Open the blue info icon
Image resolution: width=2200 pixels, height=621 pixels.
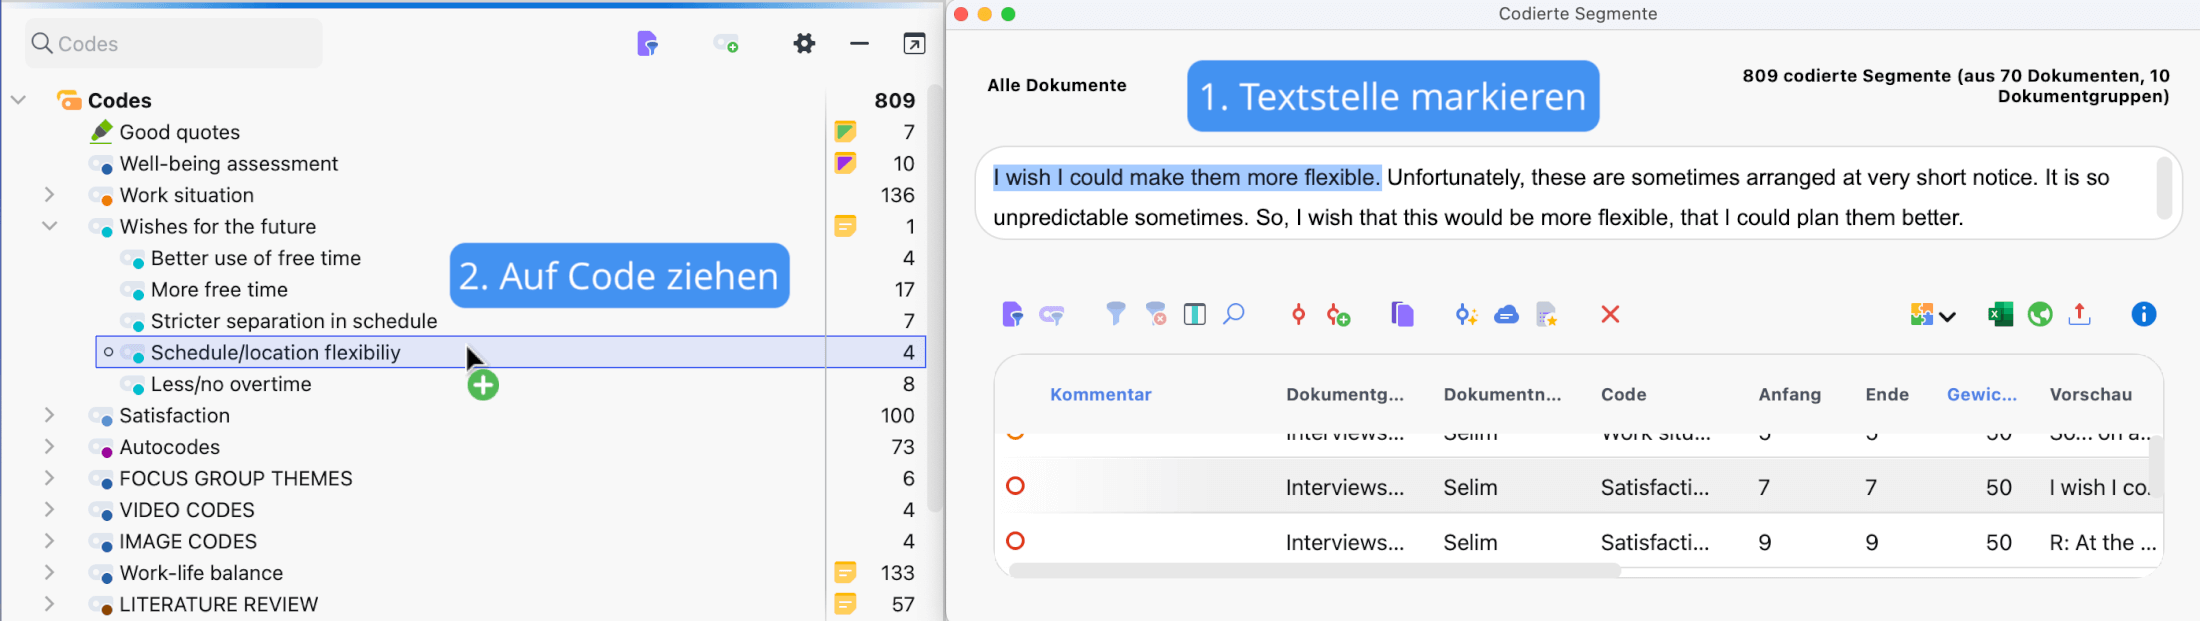2143,315
